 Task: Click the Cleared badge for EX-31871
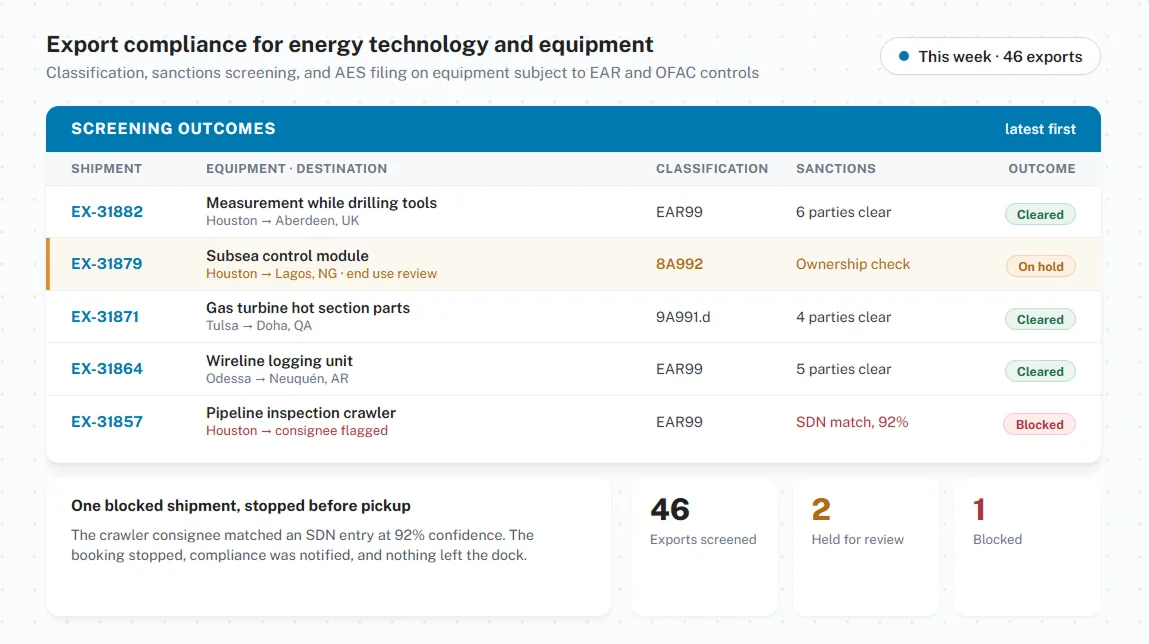tap(1040, 319)
